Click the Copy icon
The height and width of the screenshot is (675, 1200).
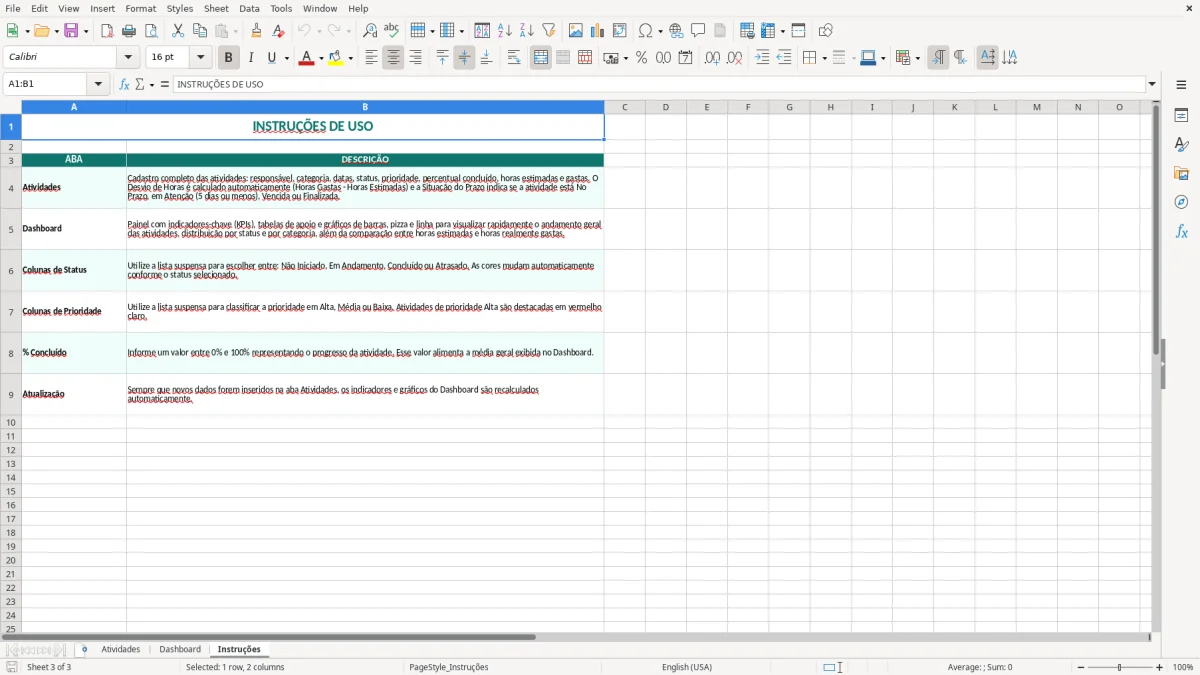(200, 31)
